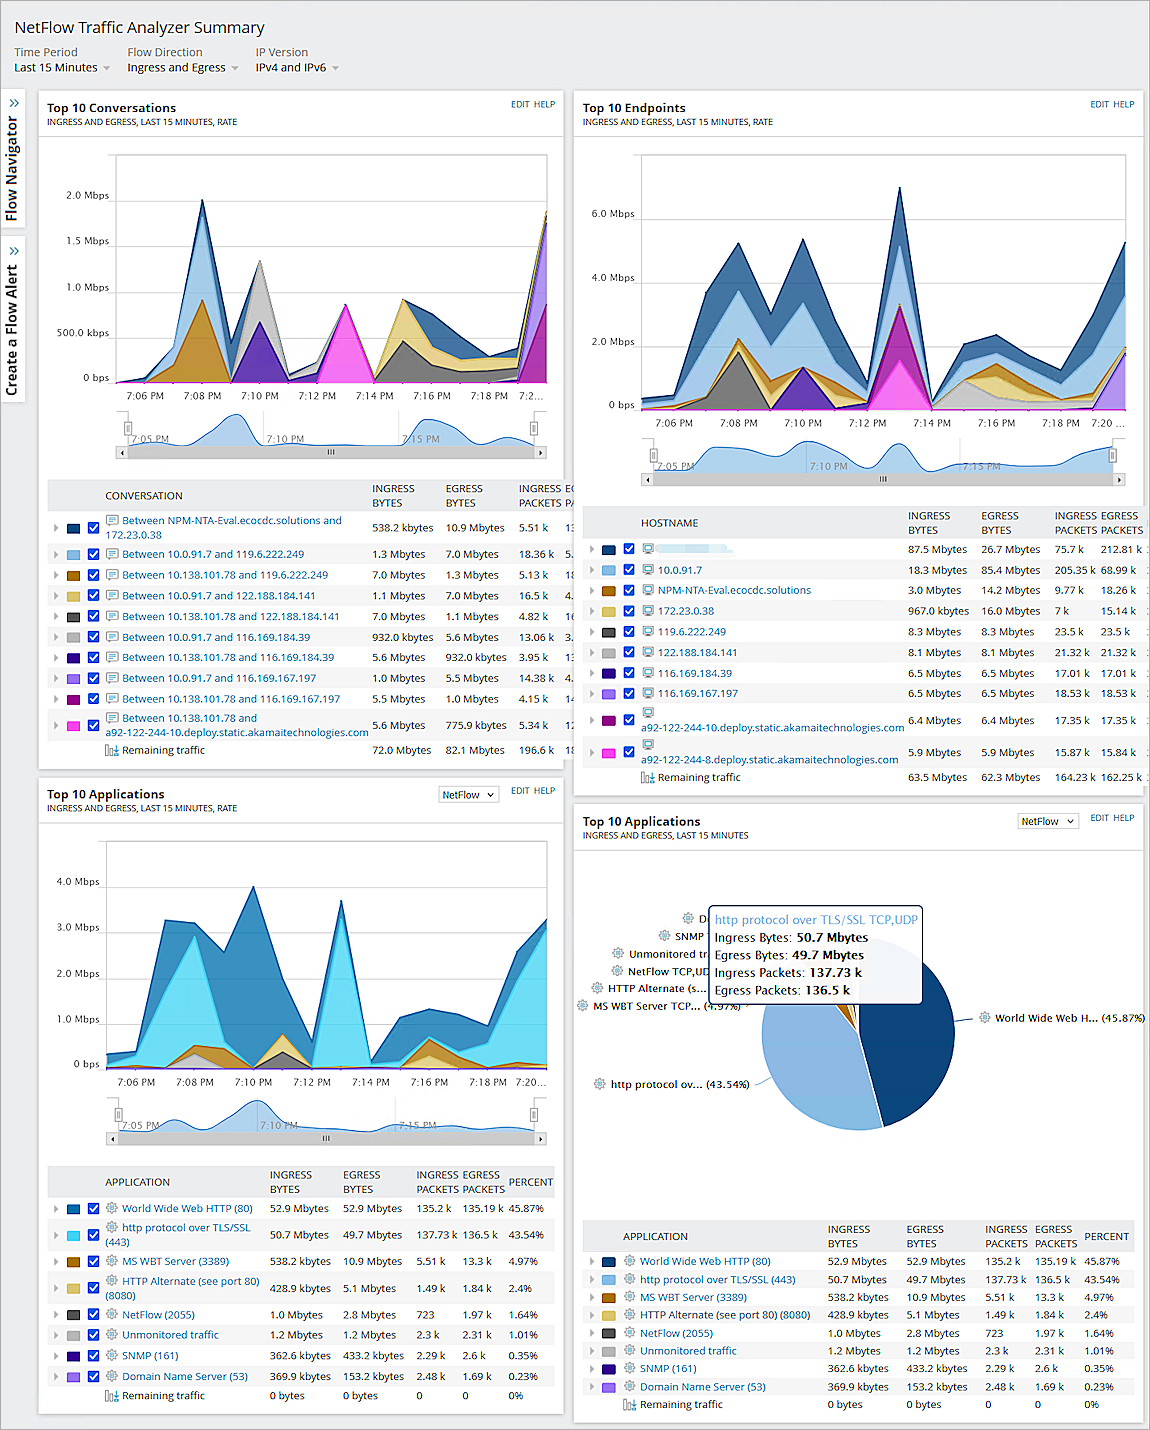Click the monitor icon beside the akamaitechnologies.com endpoint

(x=650, y=712)
